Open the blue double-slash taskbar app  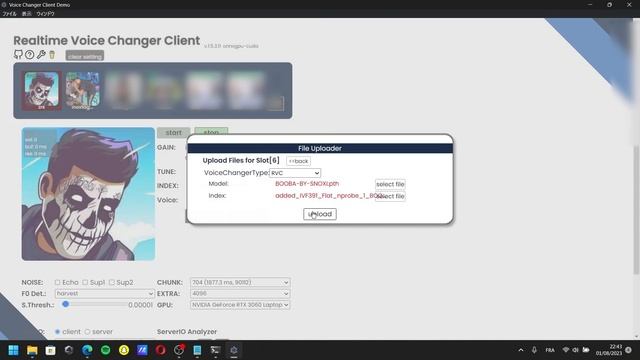point(142,350)
